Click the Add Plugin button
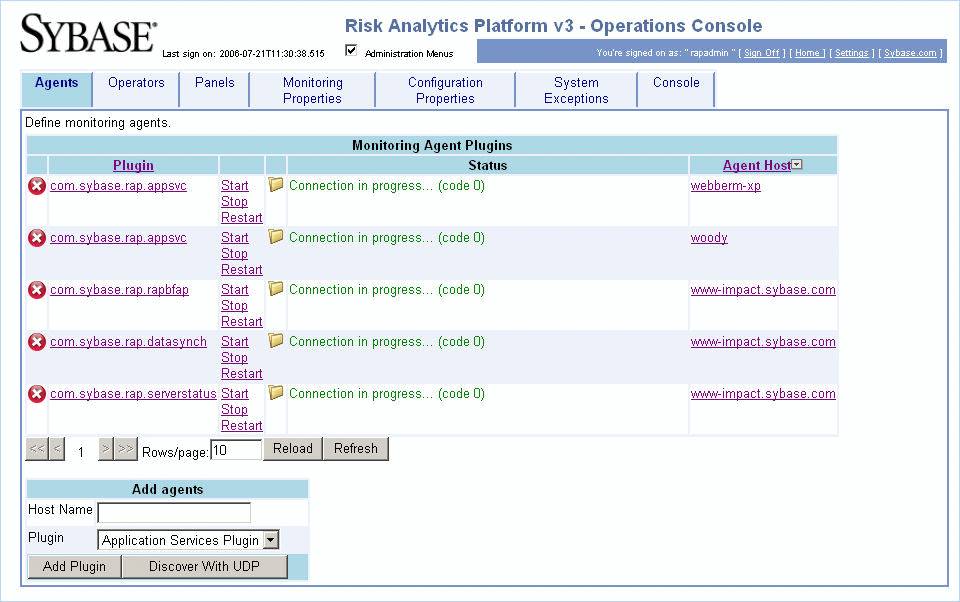The height and width of the screenshot is (602, 960). tap(74, 566)
